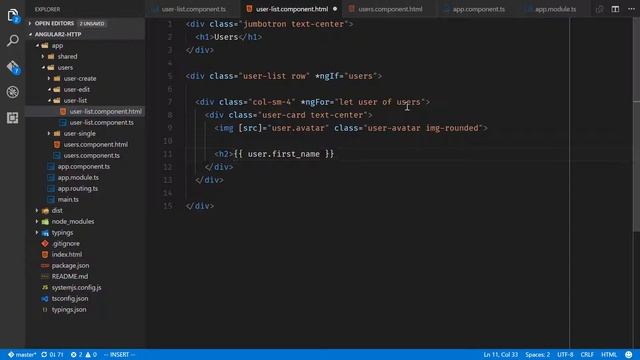Click the ngFor attribute on line 7
Image resolution: width=640 pixels, height=360 pixels.
point(315,102)
